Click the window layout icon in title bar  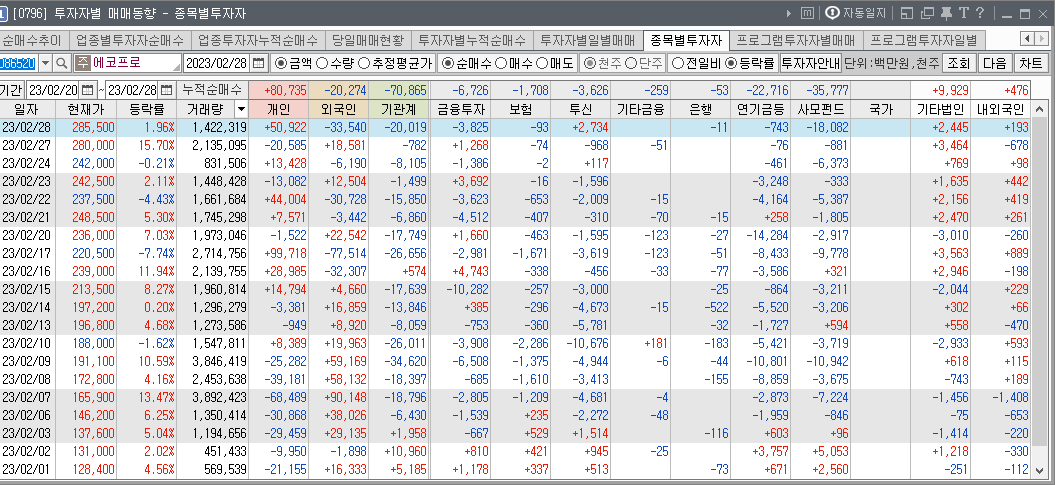point(905,13)
